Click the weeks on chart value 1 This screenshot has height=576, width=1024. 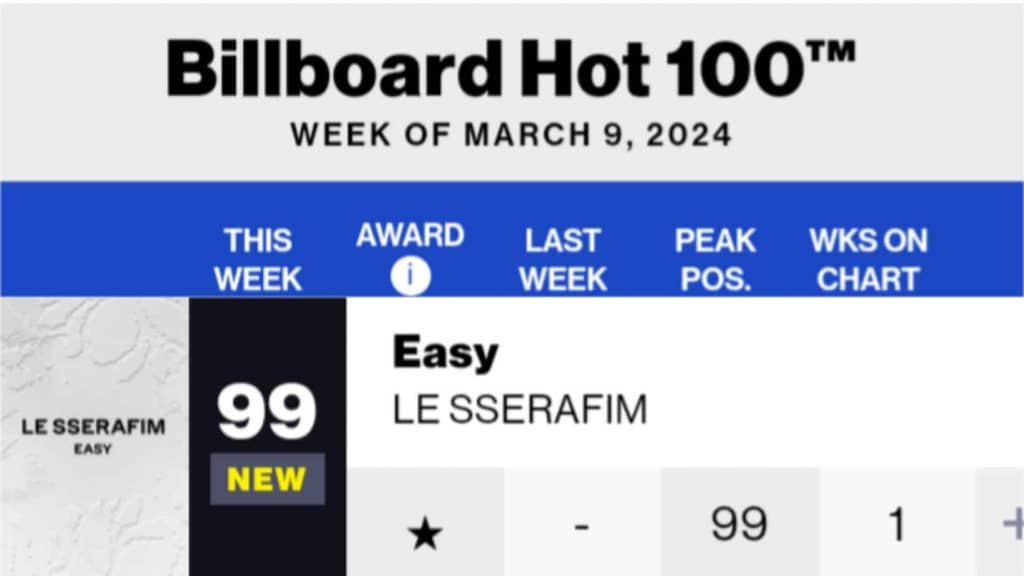click(896, 524)
